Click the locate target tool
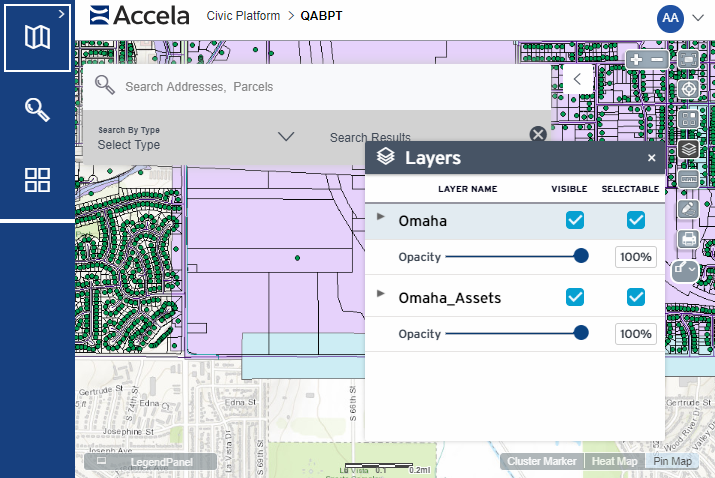Viewport: 715px width, 478px height. (x=688, y=89)
